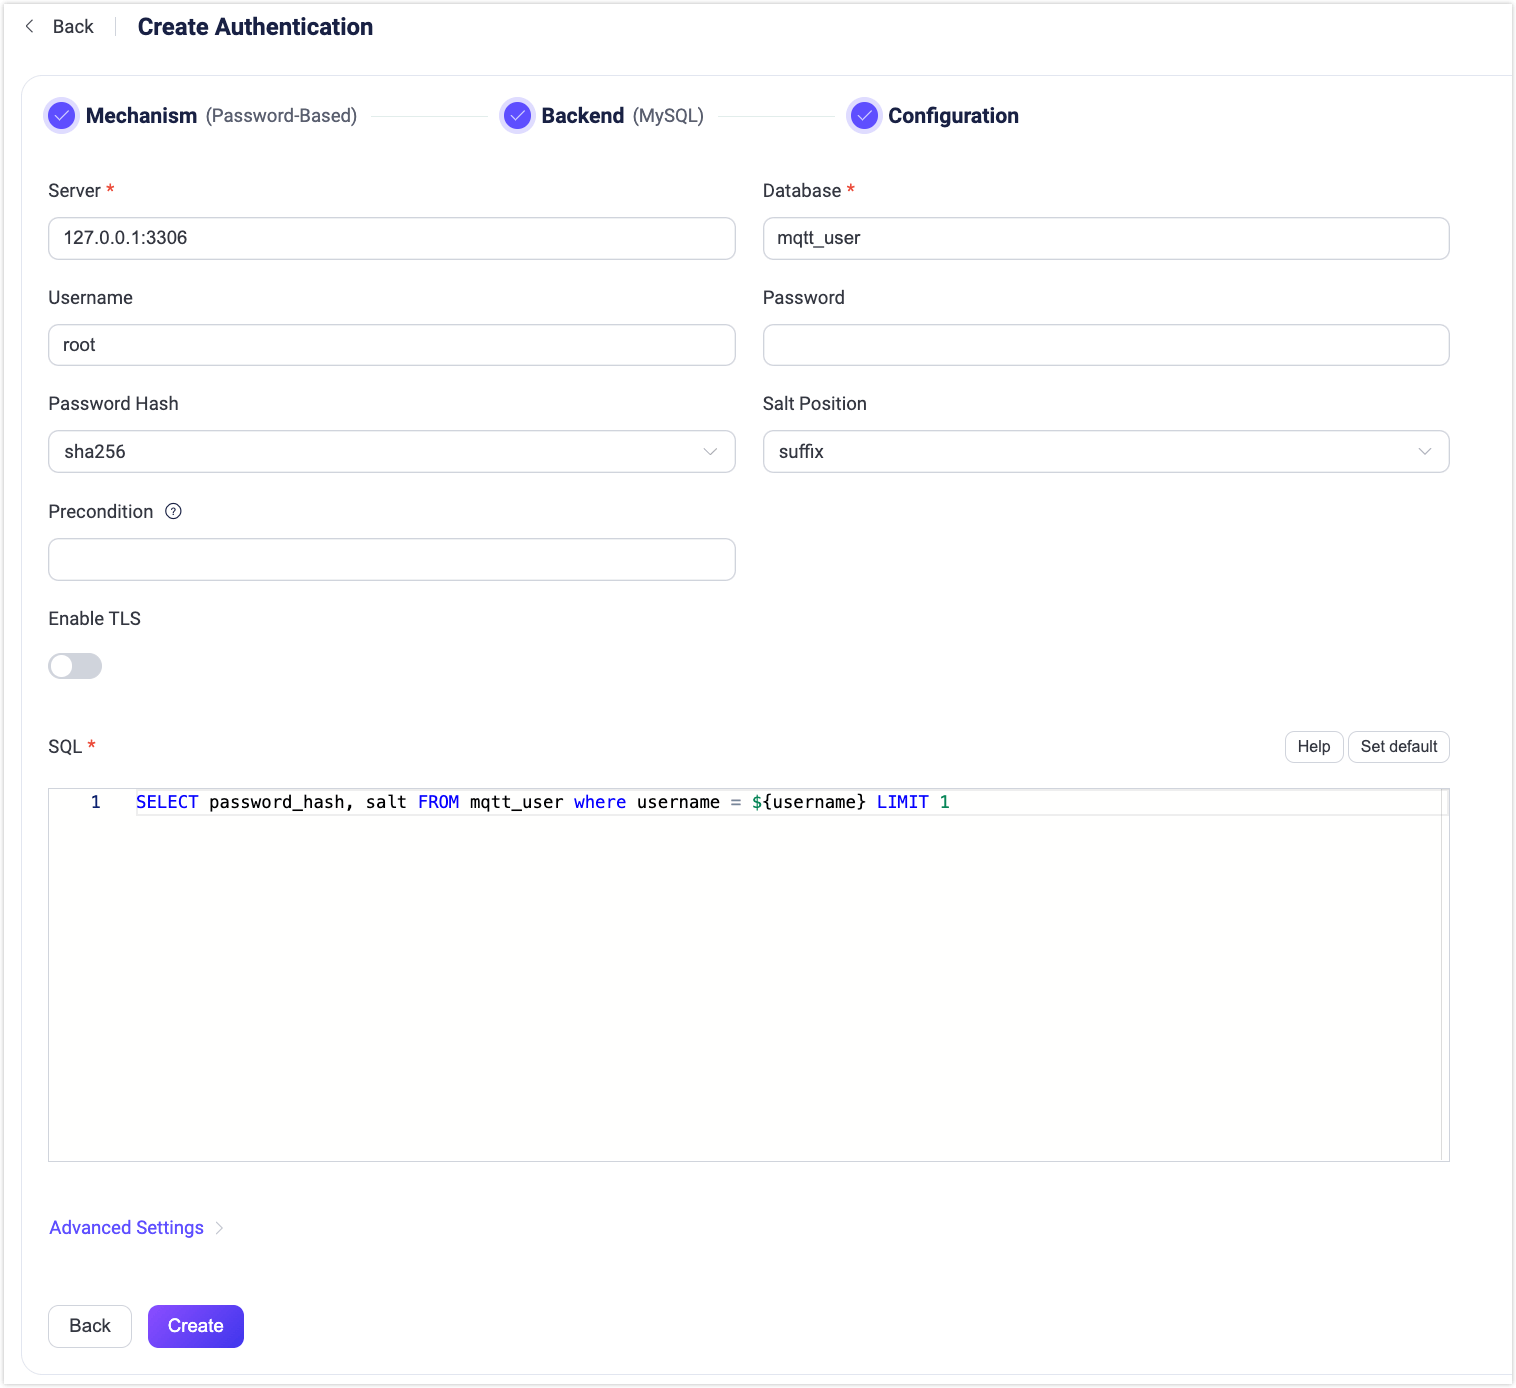Click the Create button

point(195,1326)
